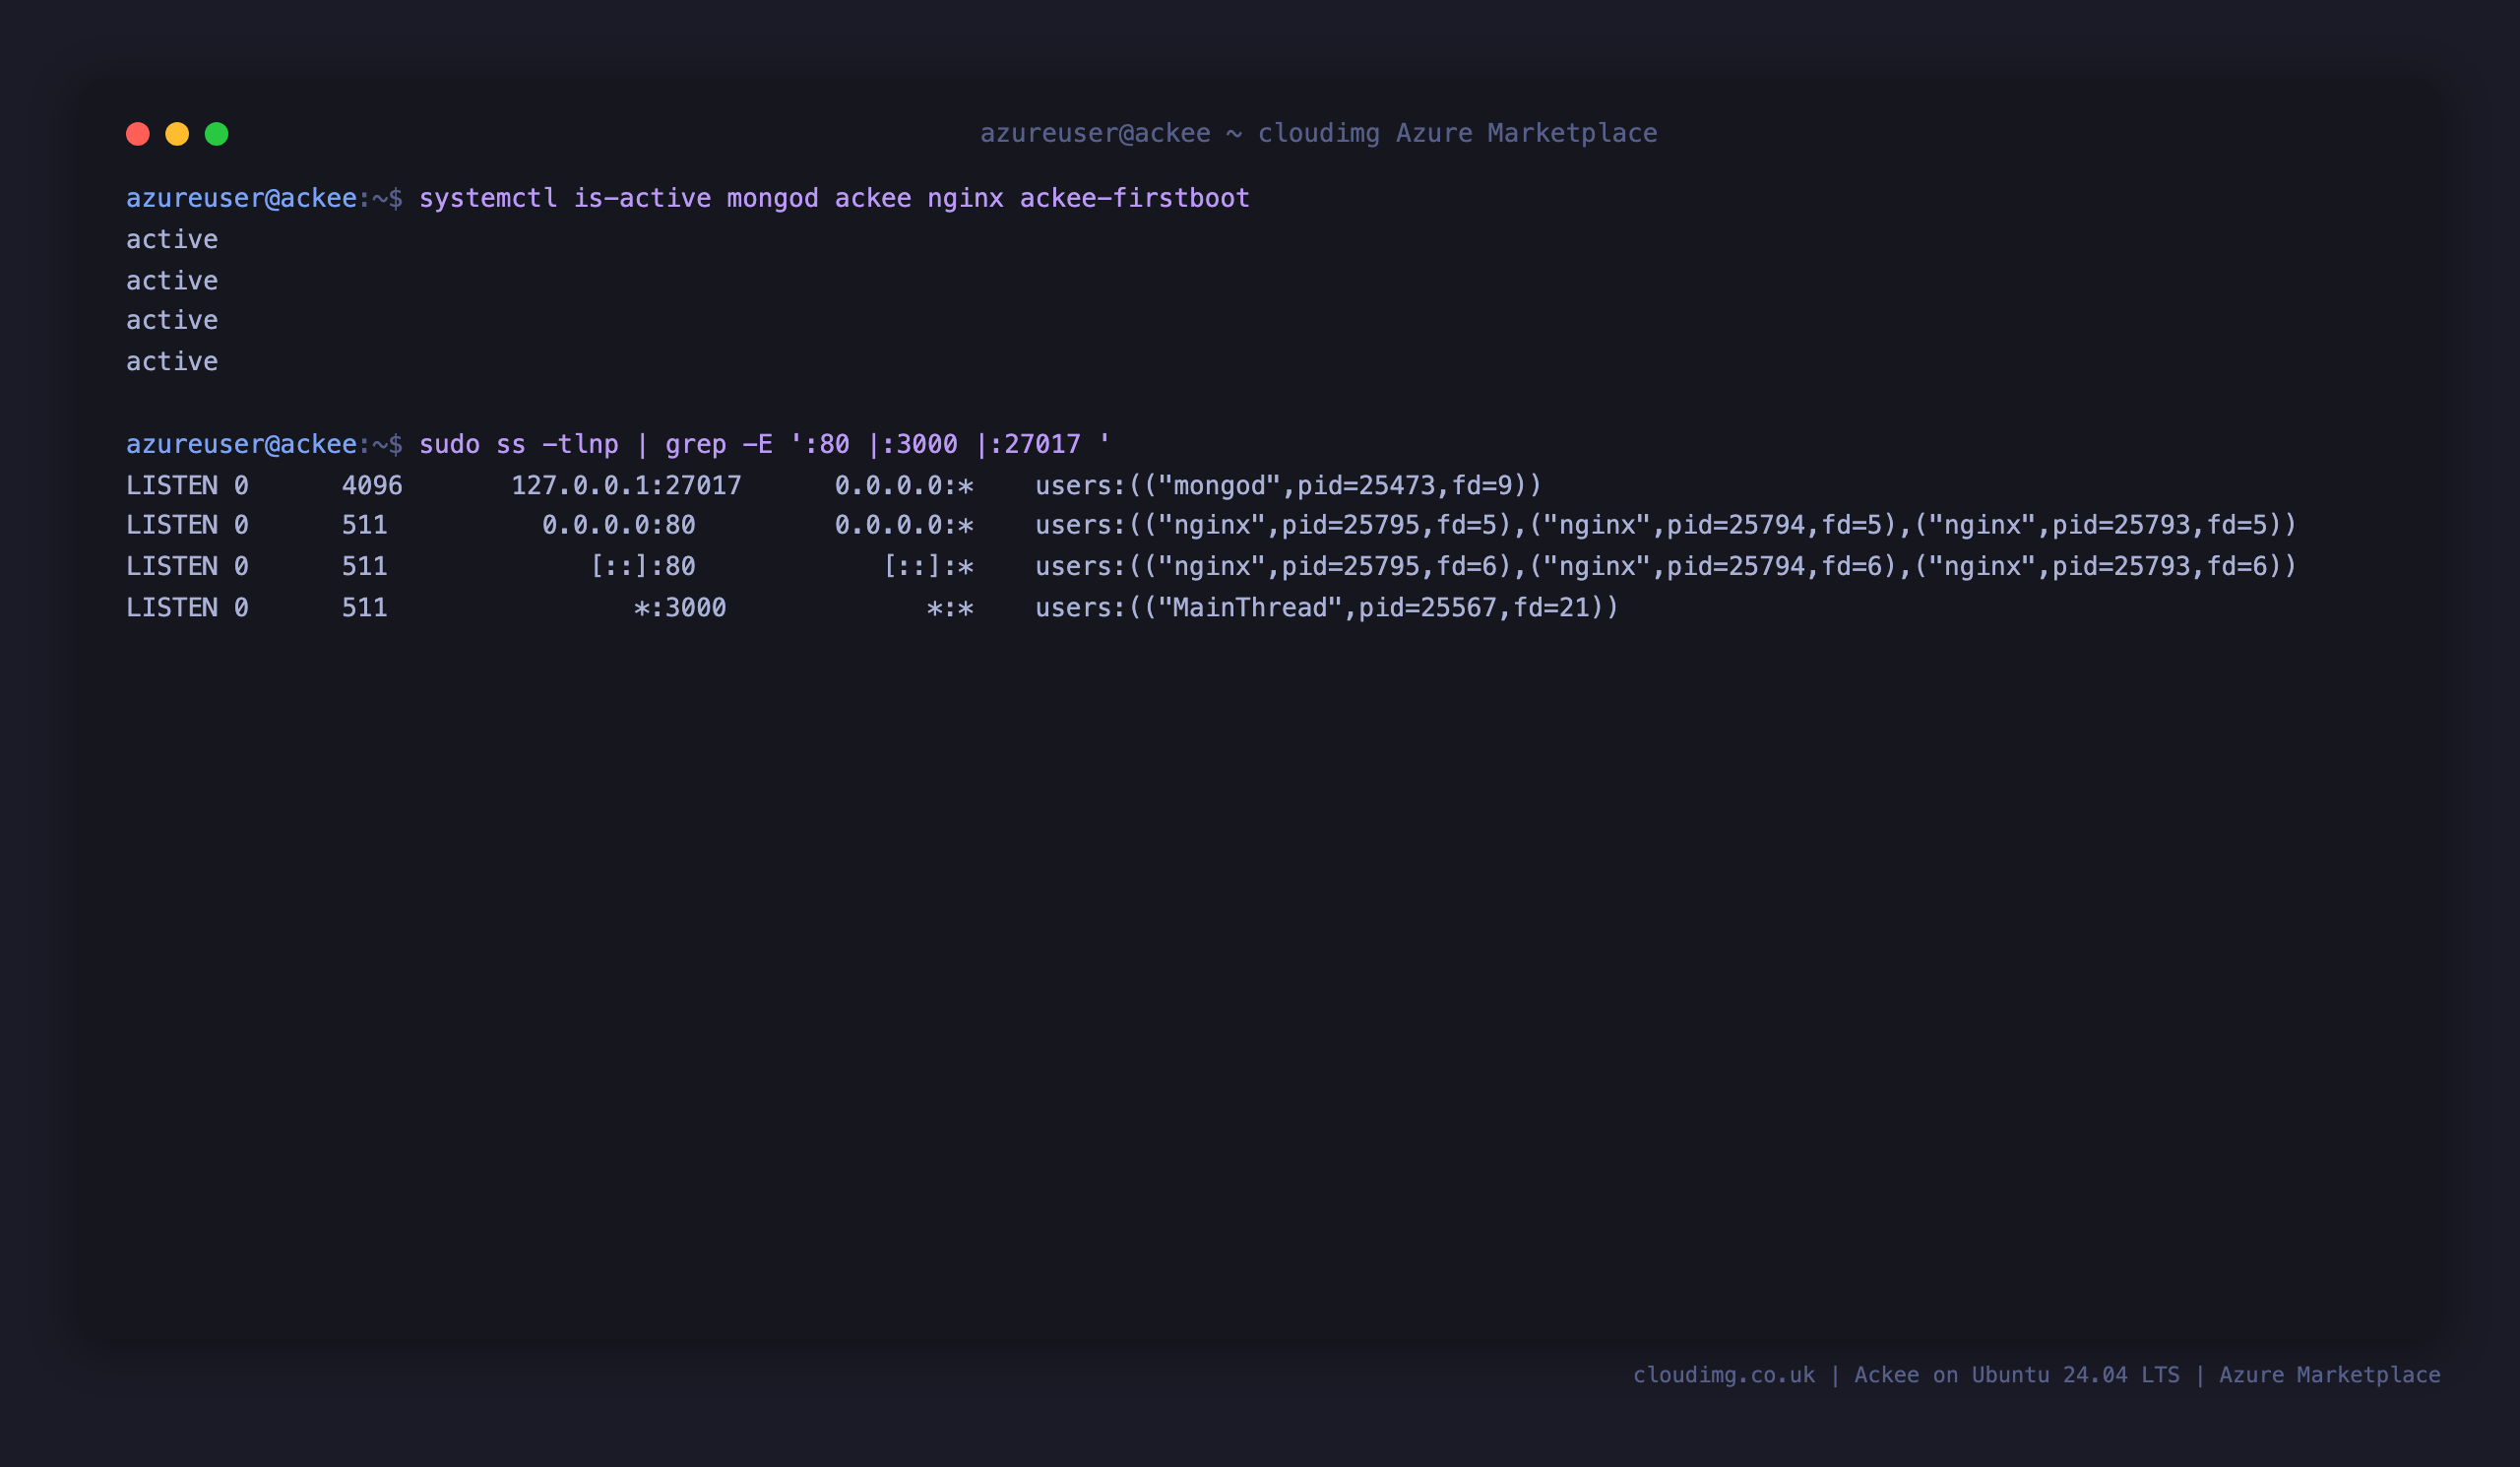Click the grep pattern ':80 |:3000 |:27017 '
The width and height of the screenshot is (2520, 1467).
[x=950, y=444]
